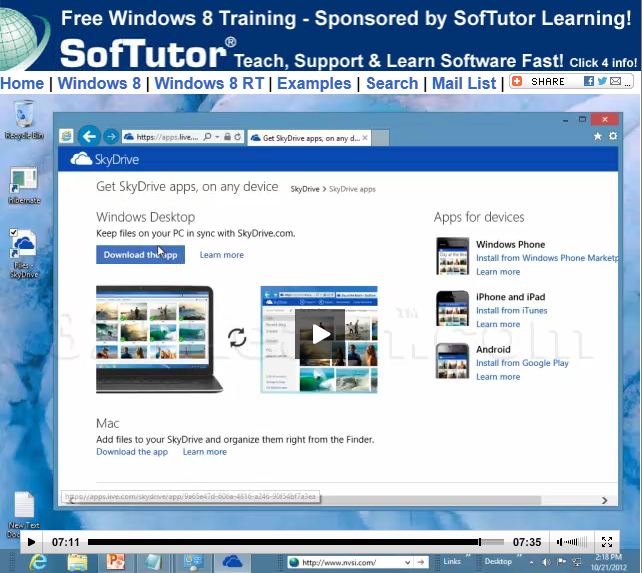
Task: Open 'Install from Google Play' link
Action: [522, 363]
